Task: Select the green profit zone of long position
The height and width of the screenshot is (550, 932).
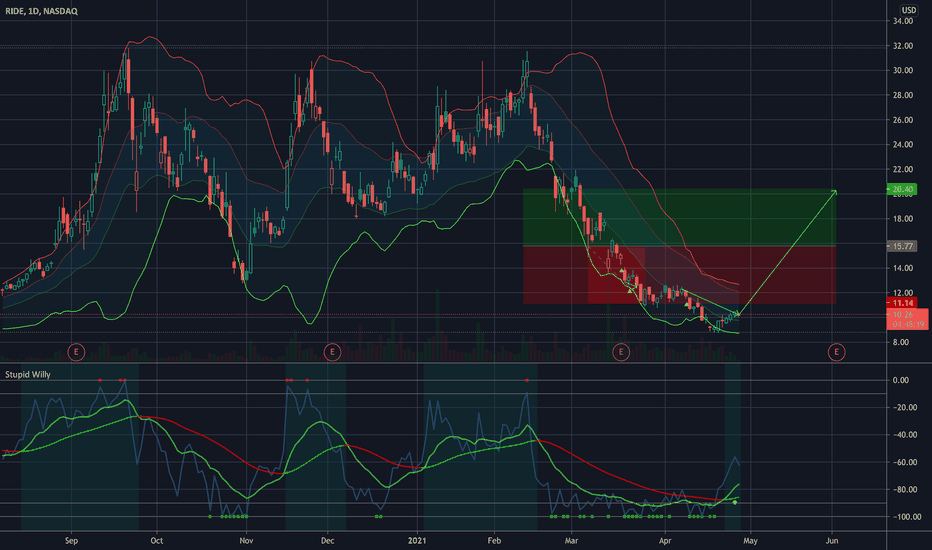Action: (x=679, y=217)
